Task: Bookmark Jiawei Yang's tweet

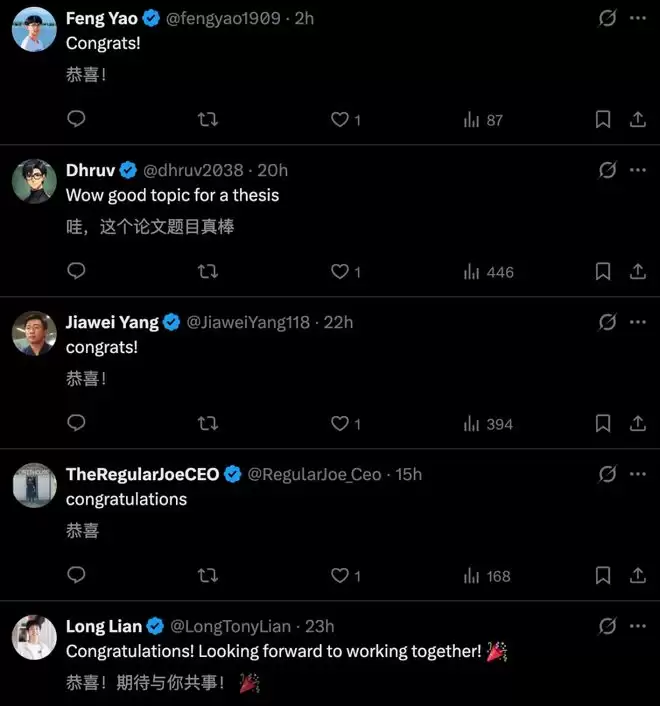Action: pyautogui.click(x=603, y=423)
